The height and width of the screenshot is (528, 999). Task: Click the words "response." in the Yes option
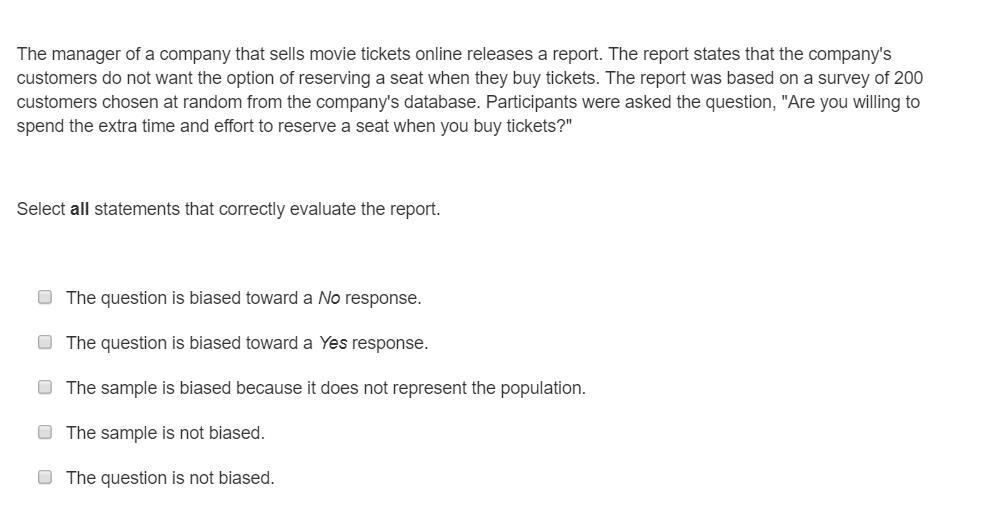coord(390,343)
